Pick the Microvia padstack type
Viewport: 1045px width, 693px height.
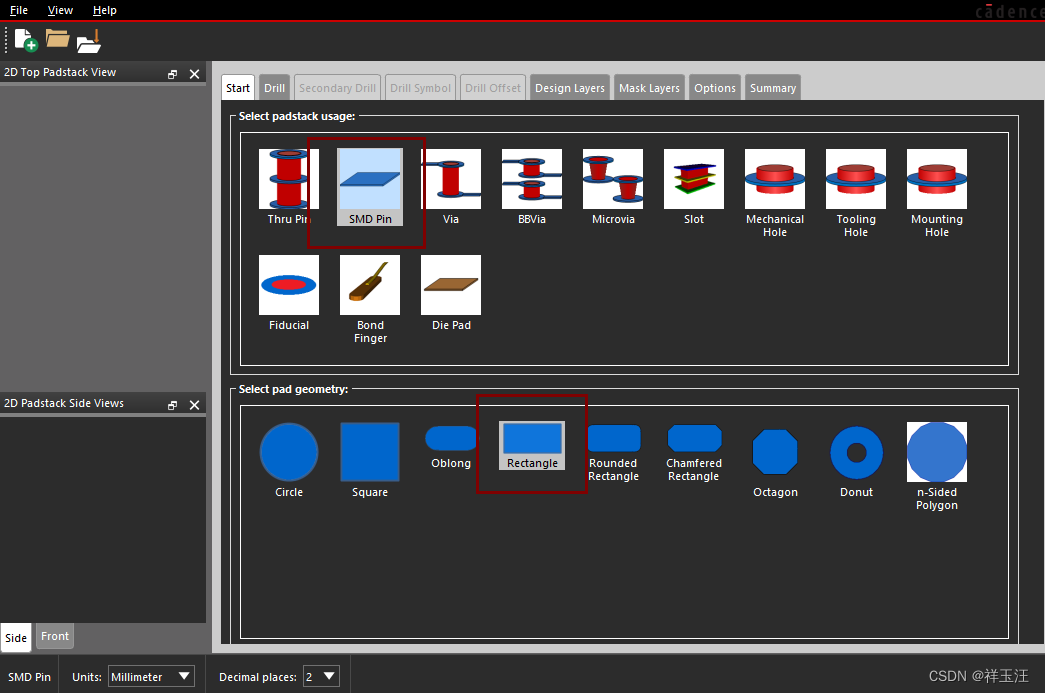(x=613, y=180)
